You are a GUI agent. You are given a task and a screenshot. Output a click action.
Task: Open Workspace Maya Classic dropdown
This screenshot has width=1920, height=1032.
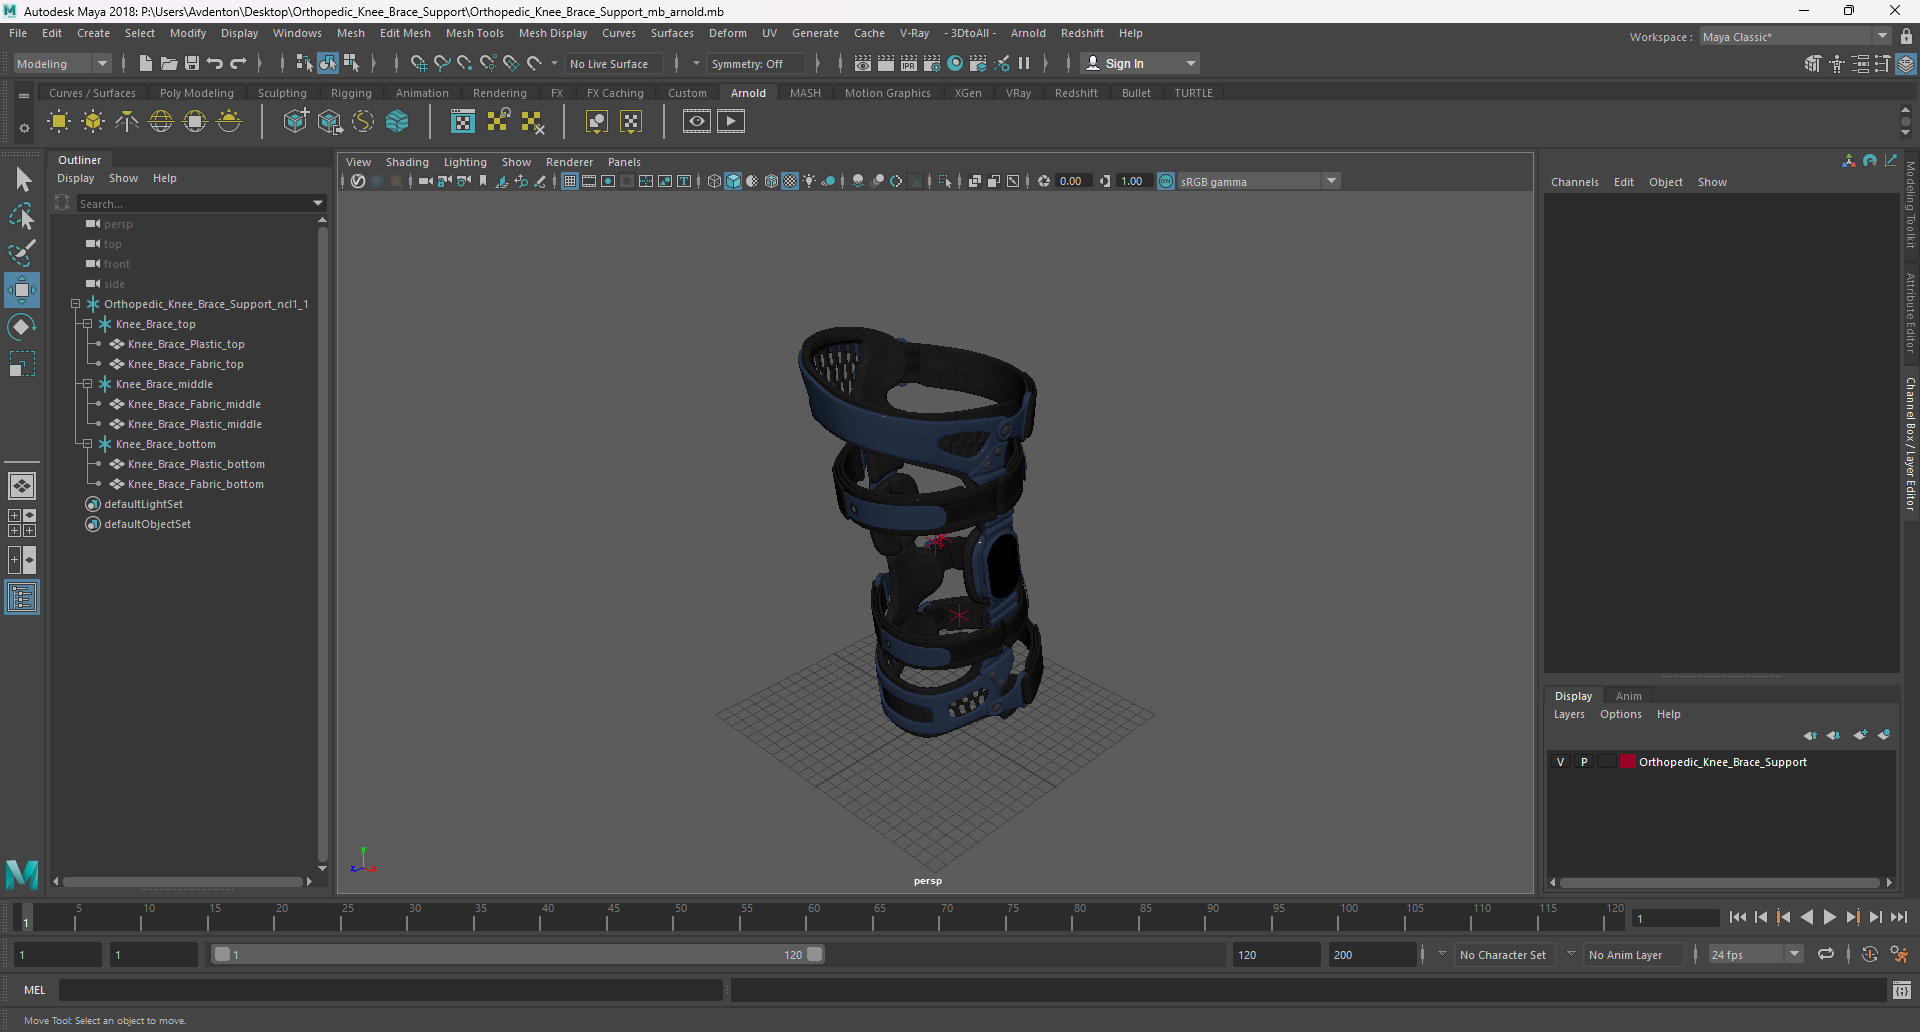1795,36
